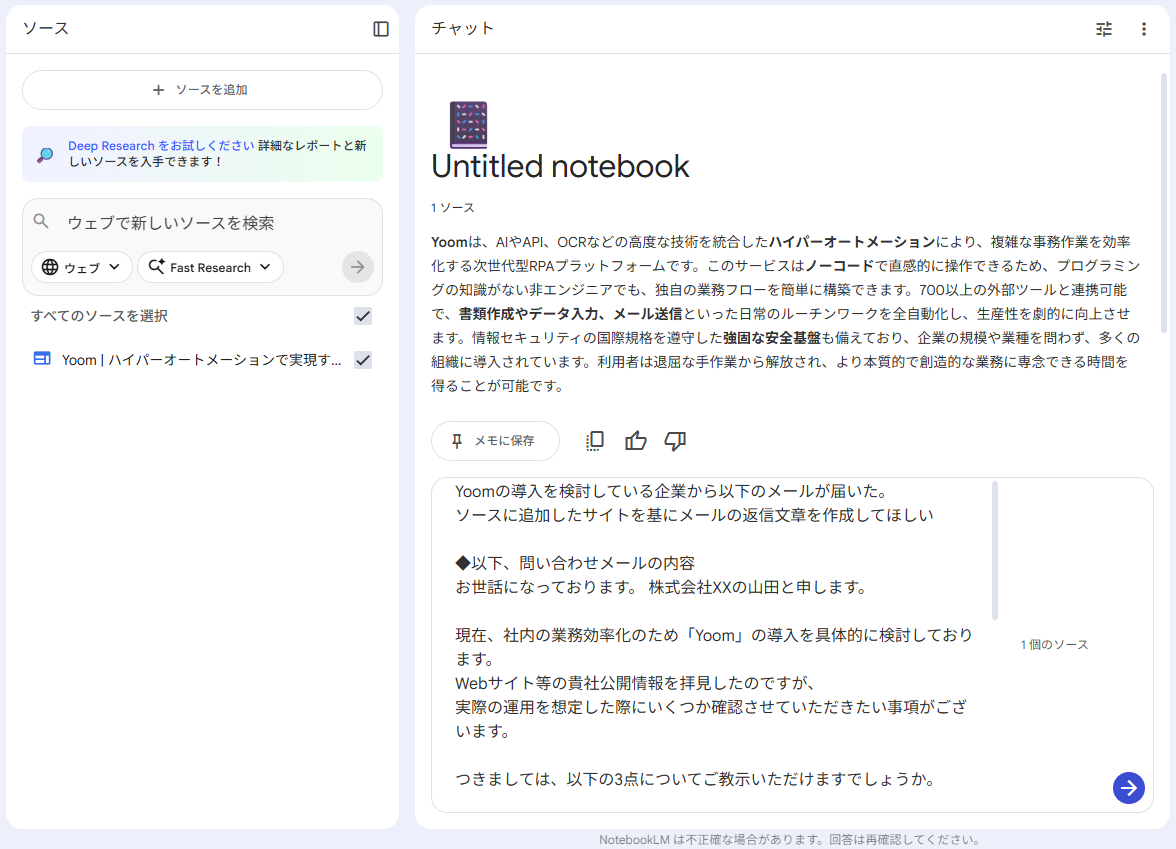Click the Untitled notebook title
Image resolution: width=1176 pixels, height=849 pixels.
point(560,166)
